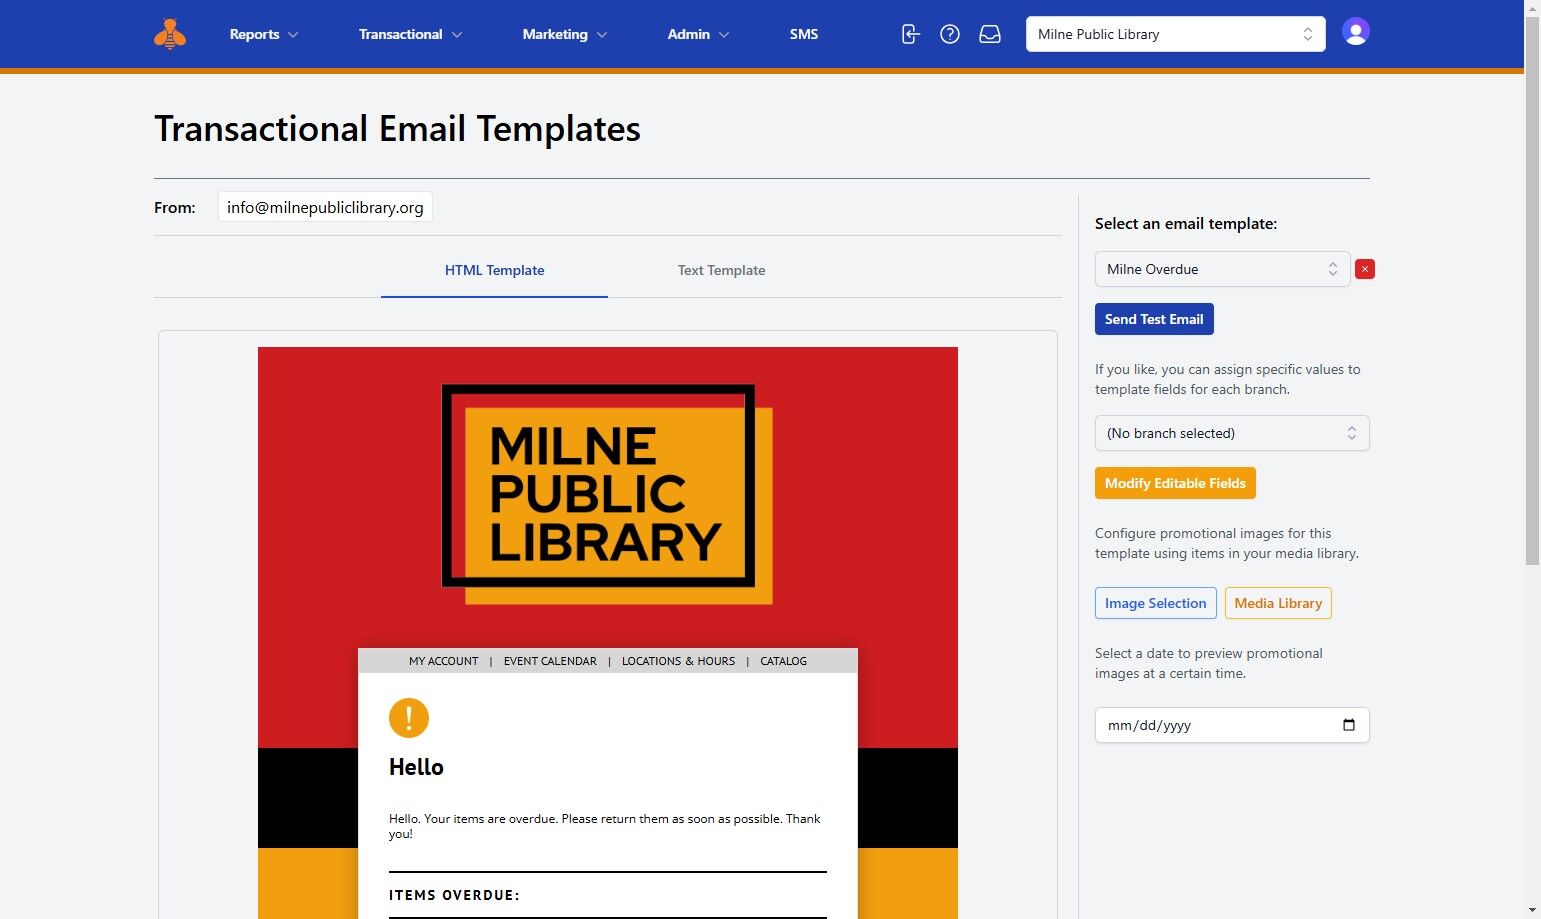Screen dimensions: 1541x919
Task: Click the From email address field
Action: click(325, 207)
